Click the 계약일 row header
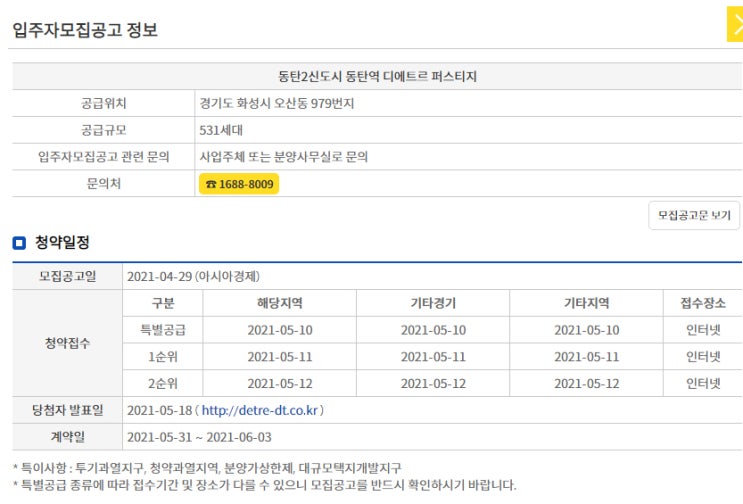The height and width of the screenshot is (504, 743). (67, 437)
